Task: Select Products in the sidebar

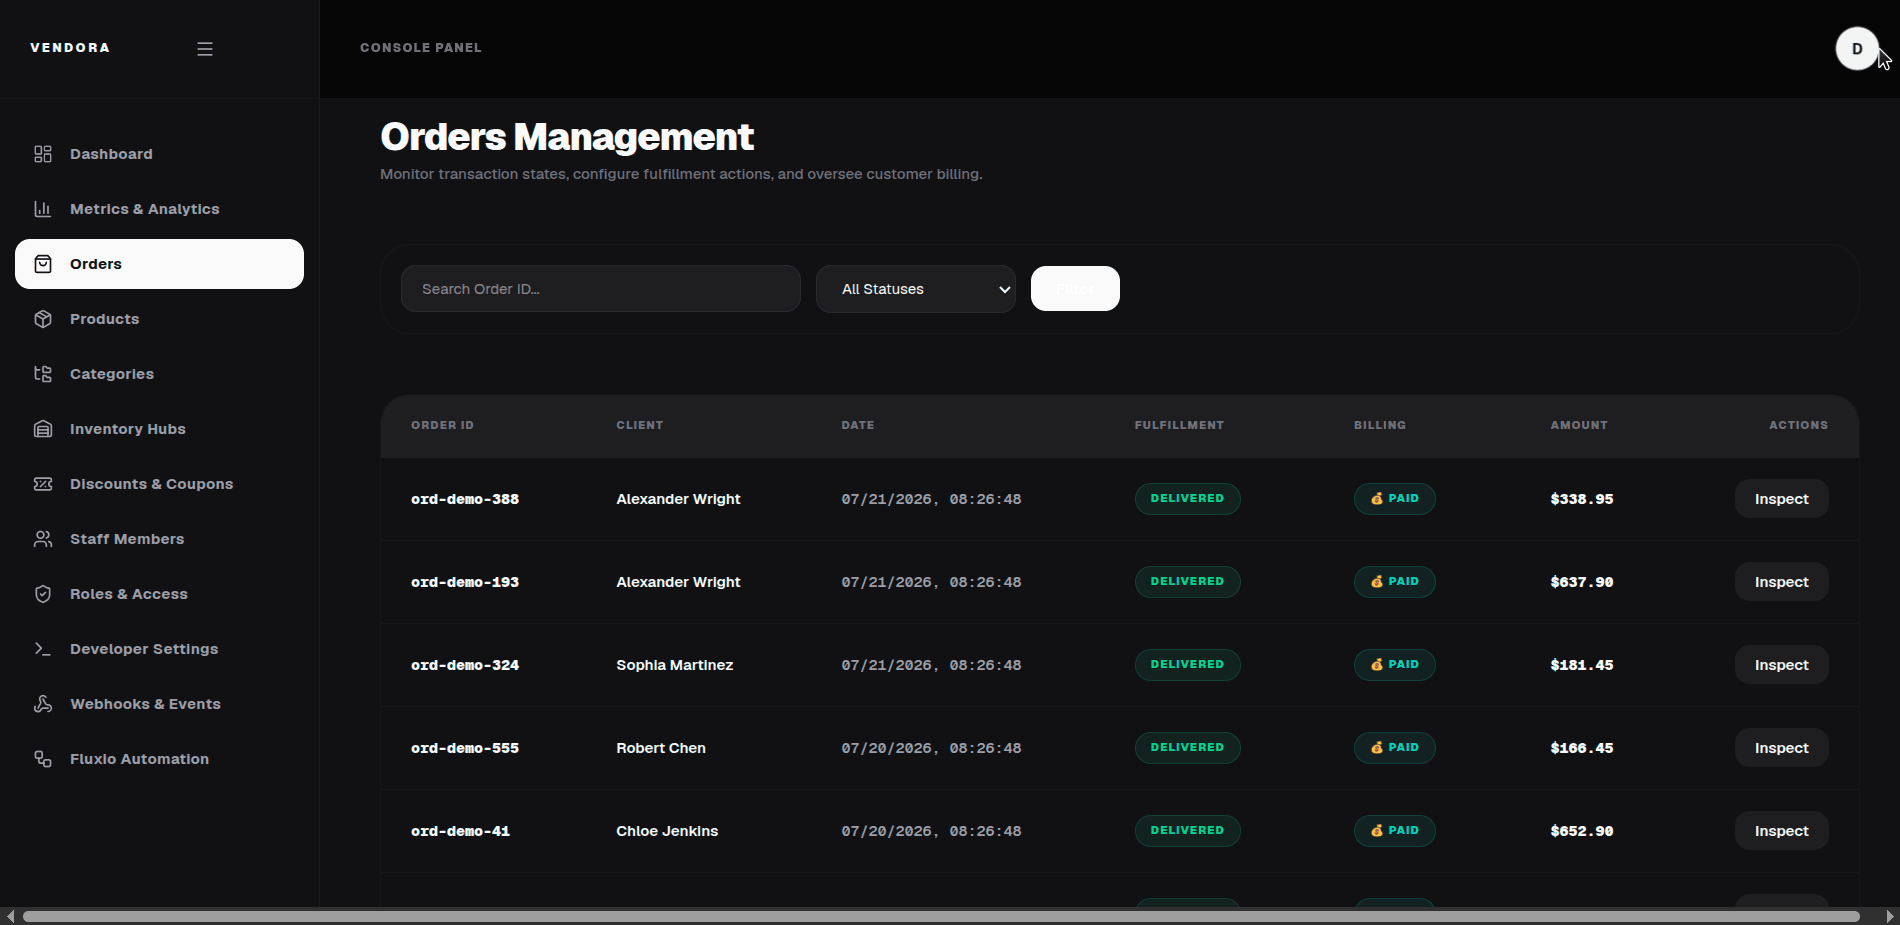Action: (x=160, y=319)
